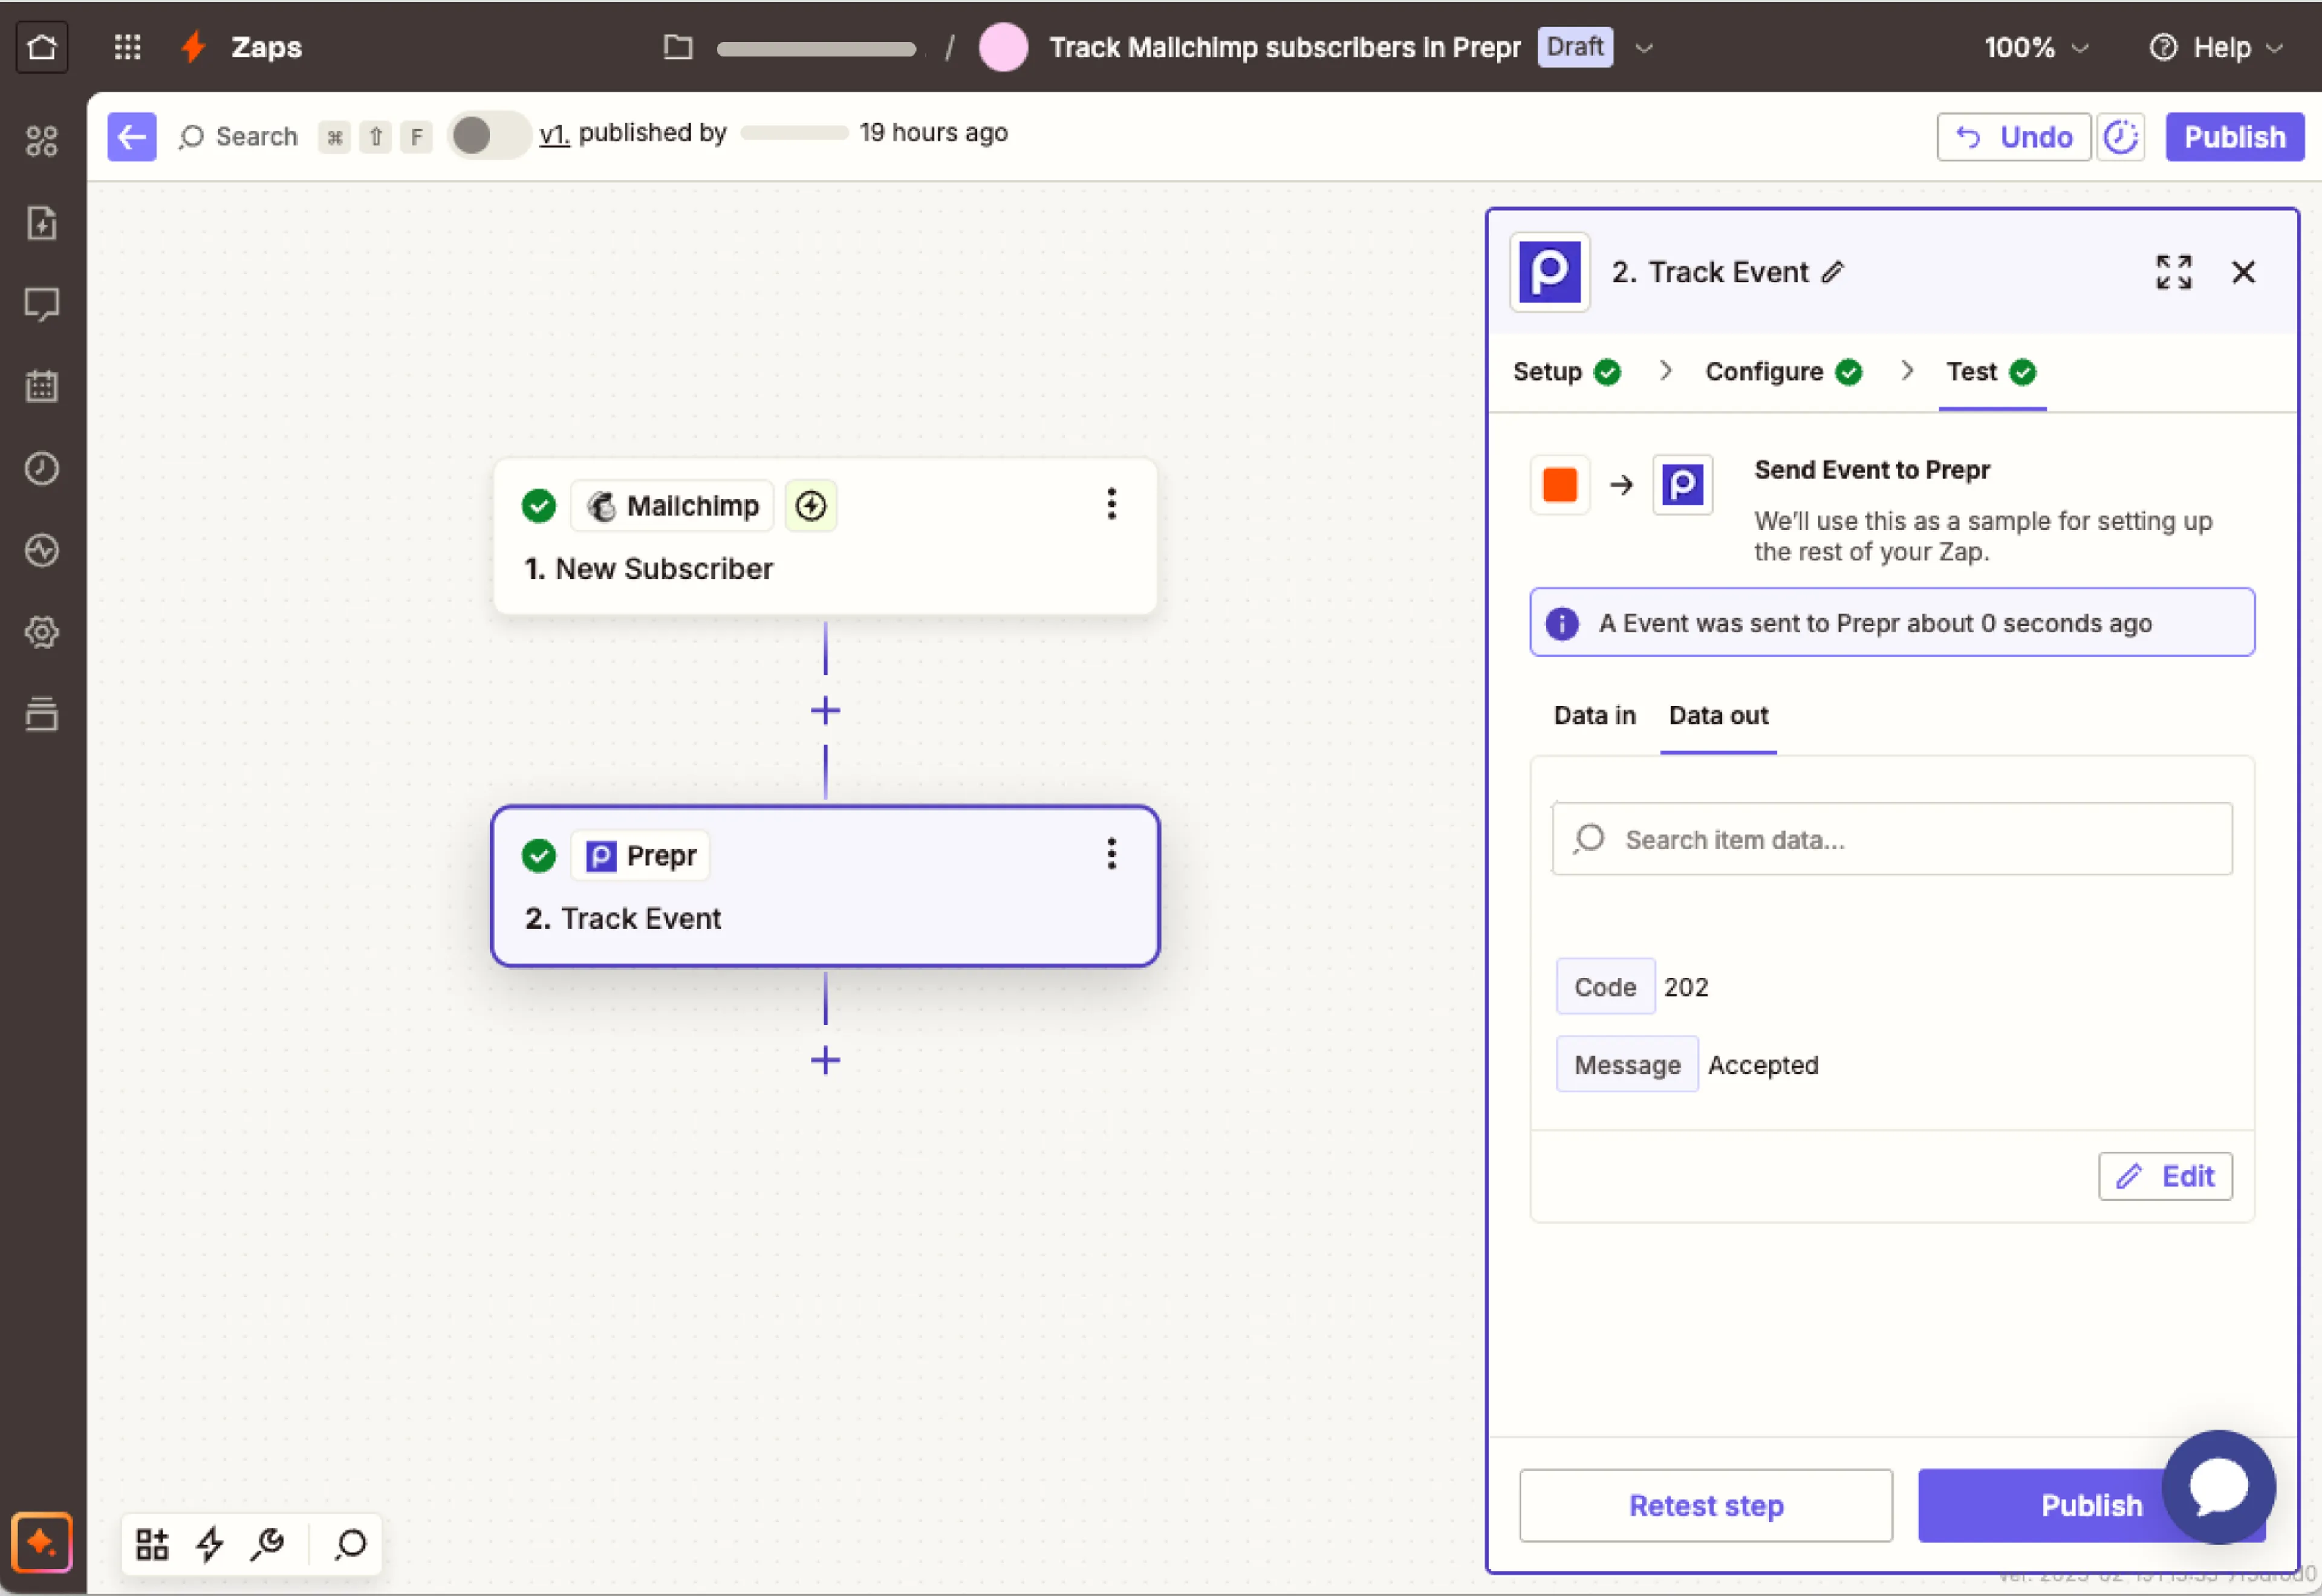Switch to the Configure tab
Viewport: 2322px width, 1596px height.
coord(1783,372)
